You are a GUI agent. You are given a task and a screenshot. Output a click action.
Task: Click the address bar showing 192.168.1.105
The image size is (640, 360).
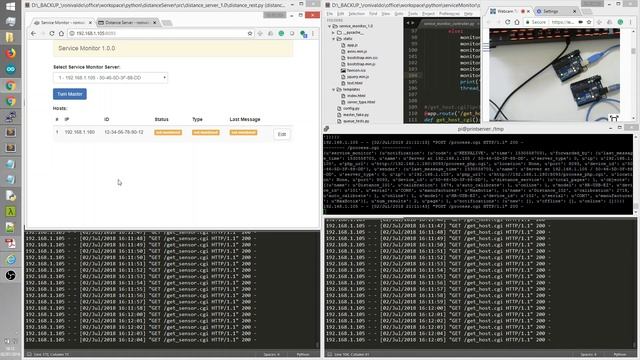(x=159, y=33)
